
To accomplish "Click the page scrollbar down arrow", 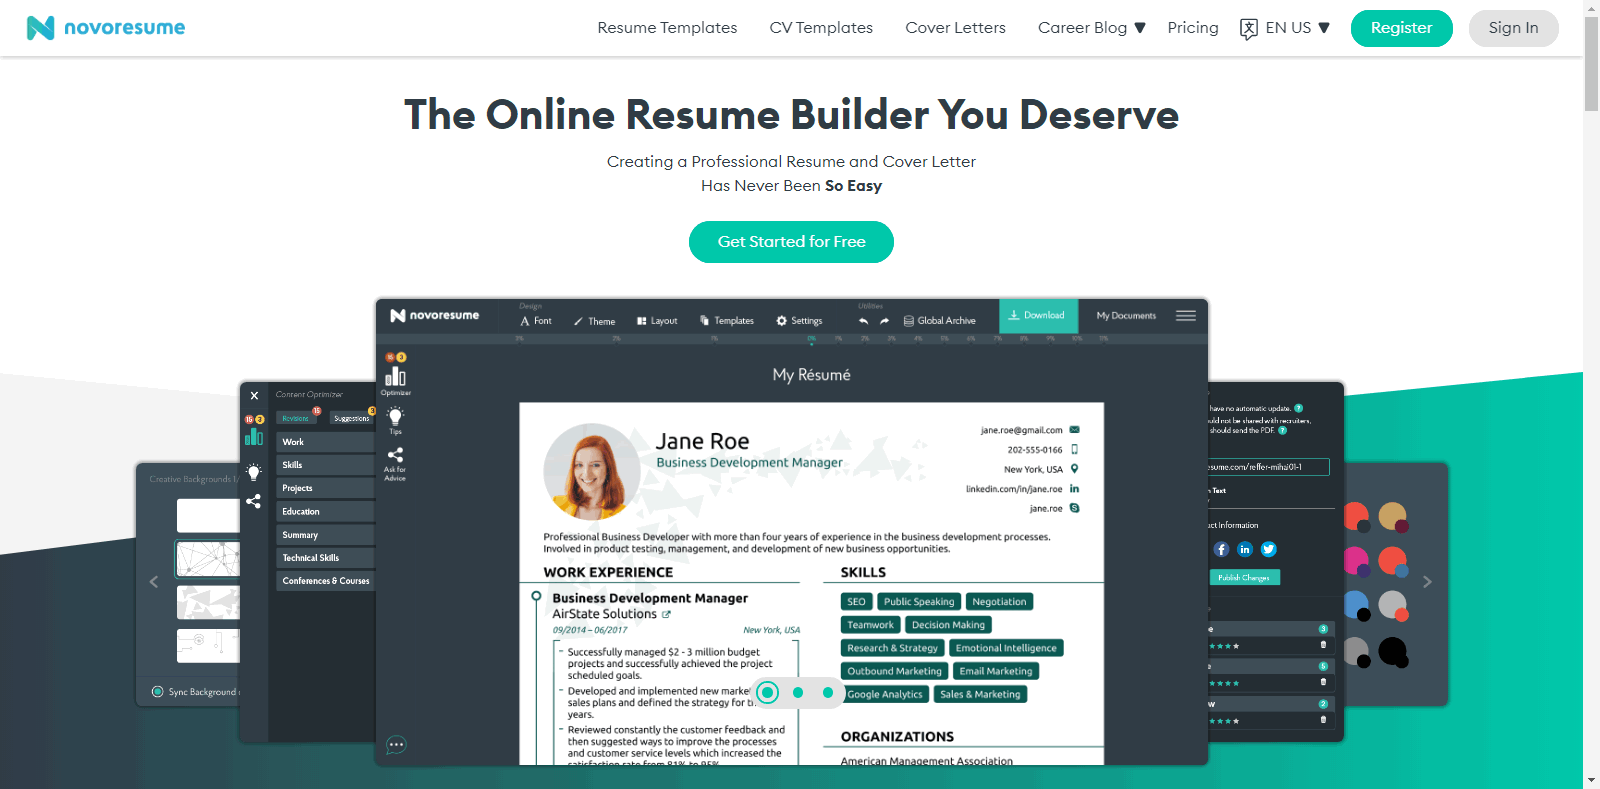I will tap(1591, 780).
